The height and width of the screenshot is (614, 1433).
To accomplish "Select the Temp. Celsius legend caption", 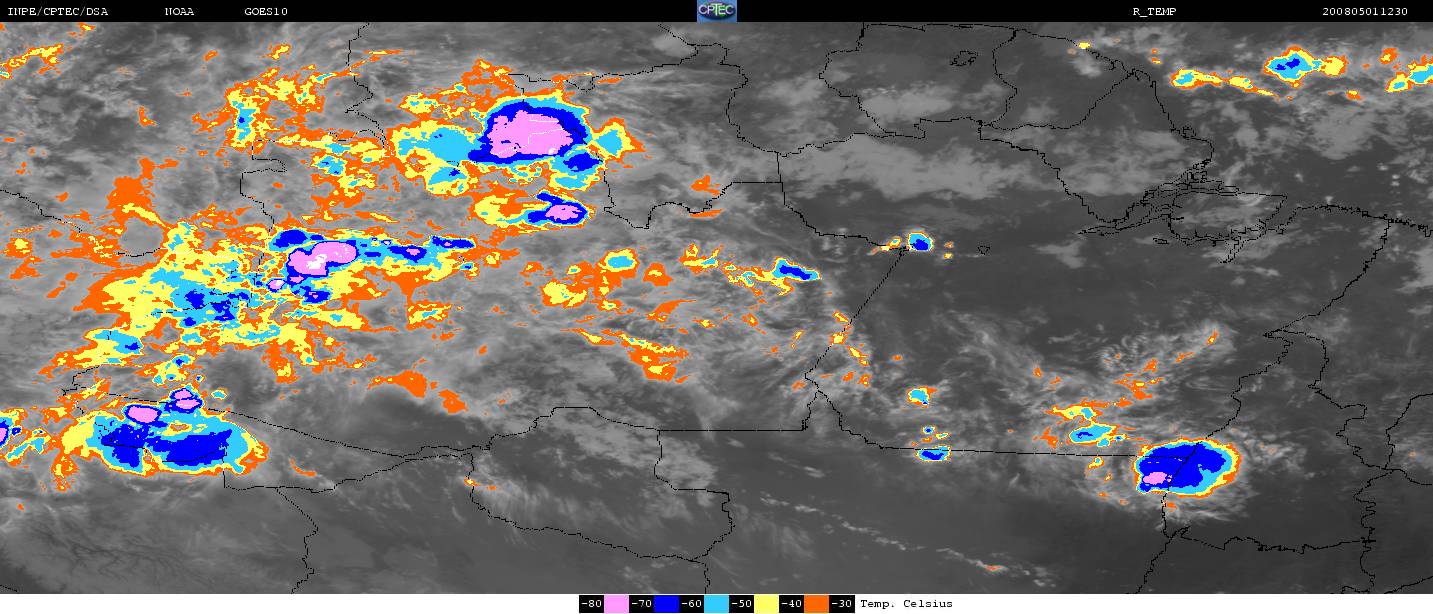I will click(x=906, y=604).
